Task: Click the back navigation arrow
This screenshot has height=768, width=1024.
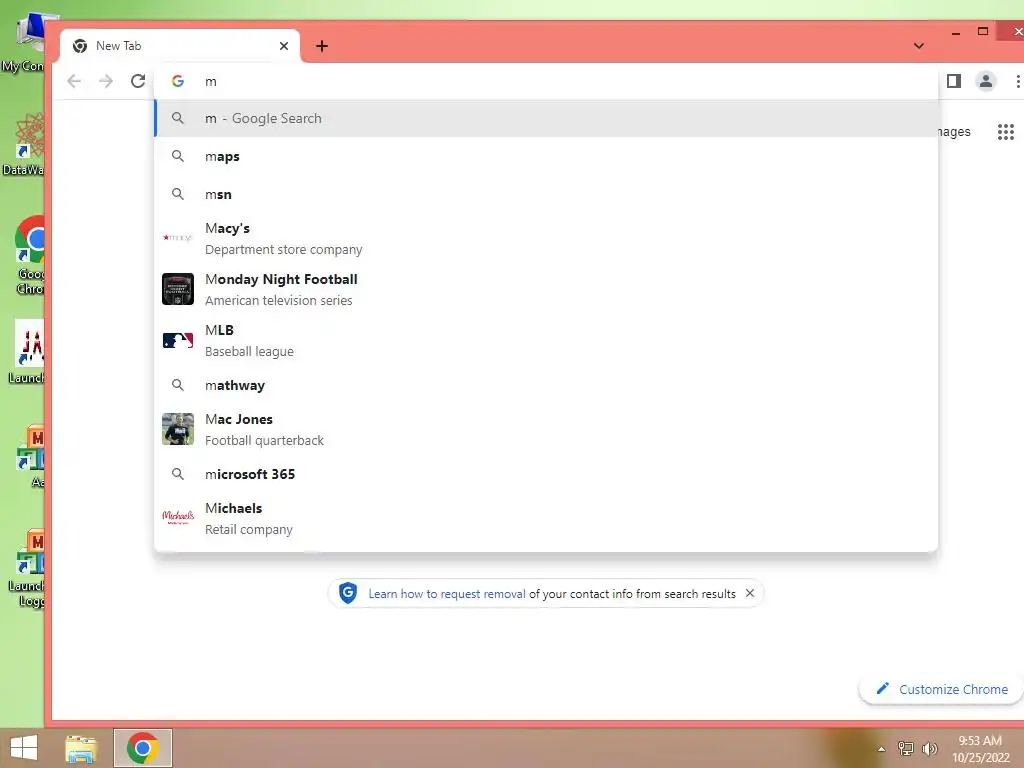Action: pyautogui.click(x=74, y=81)
